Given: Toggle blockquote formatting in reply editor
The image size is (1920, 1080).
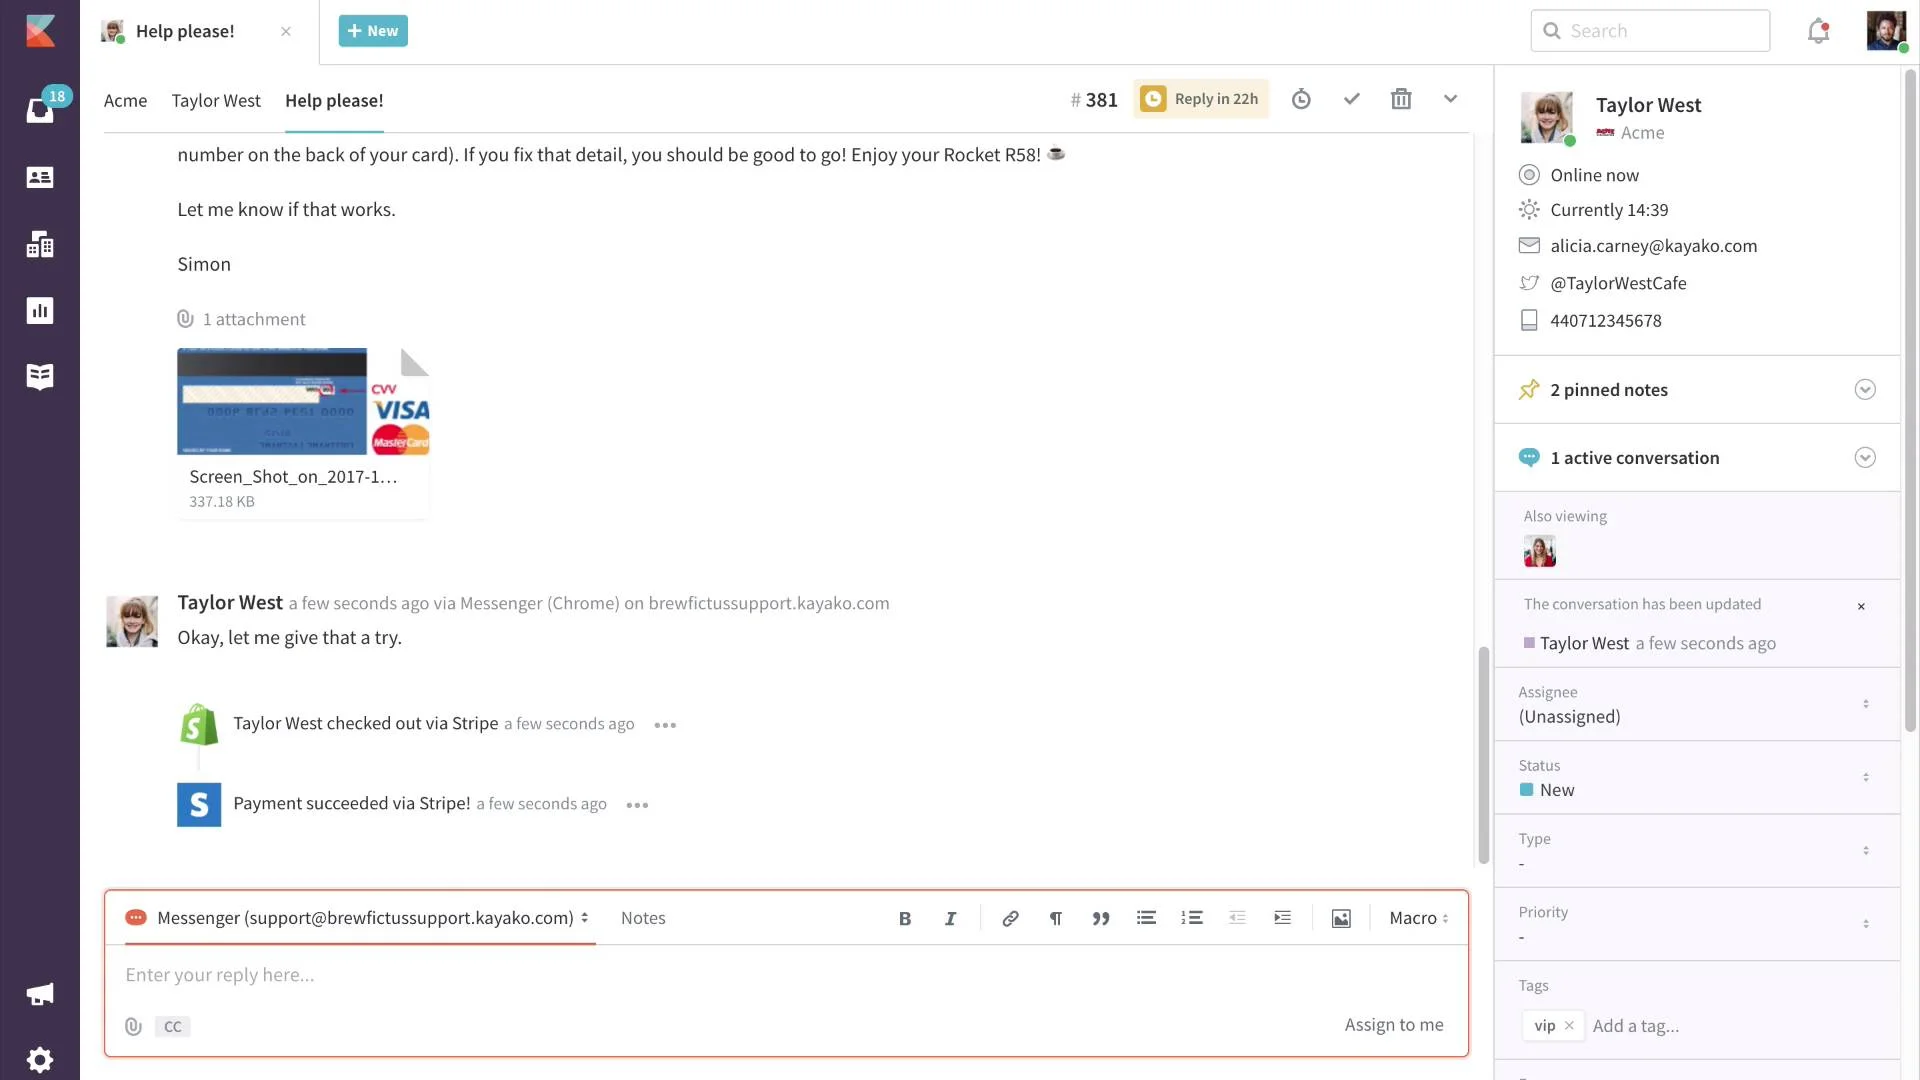Looking at the screenshot, I should tap(1100, 918).
